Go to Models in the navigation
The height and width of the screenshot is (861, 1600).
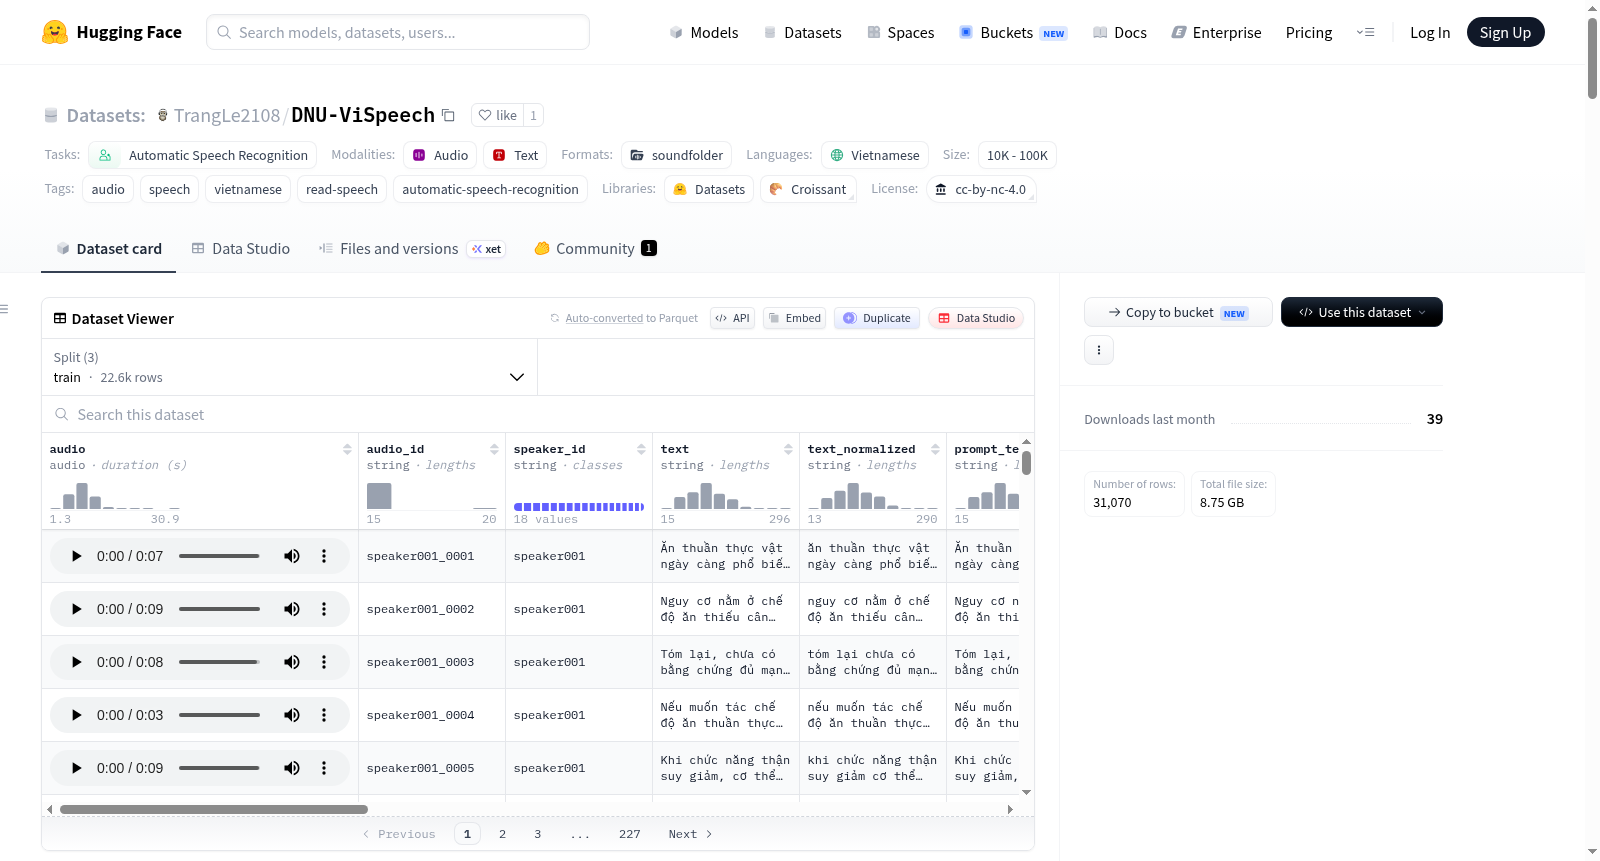pyautogui.click(x=704, y=32)
